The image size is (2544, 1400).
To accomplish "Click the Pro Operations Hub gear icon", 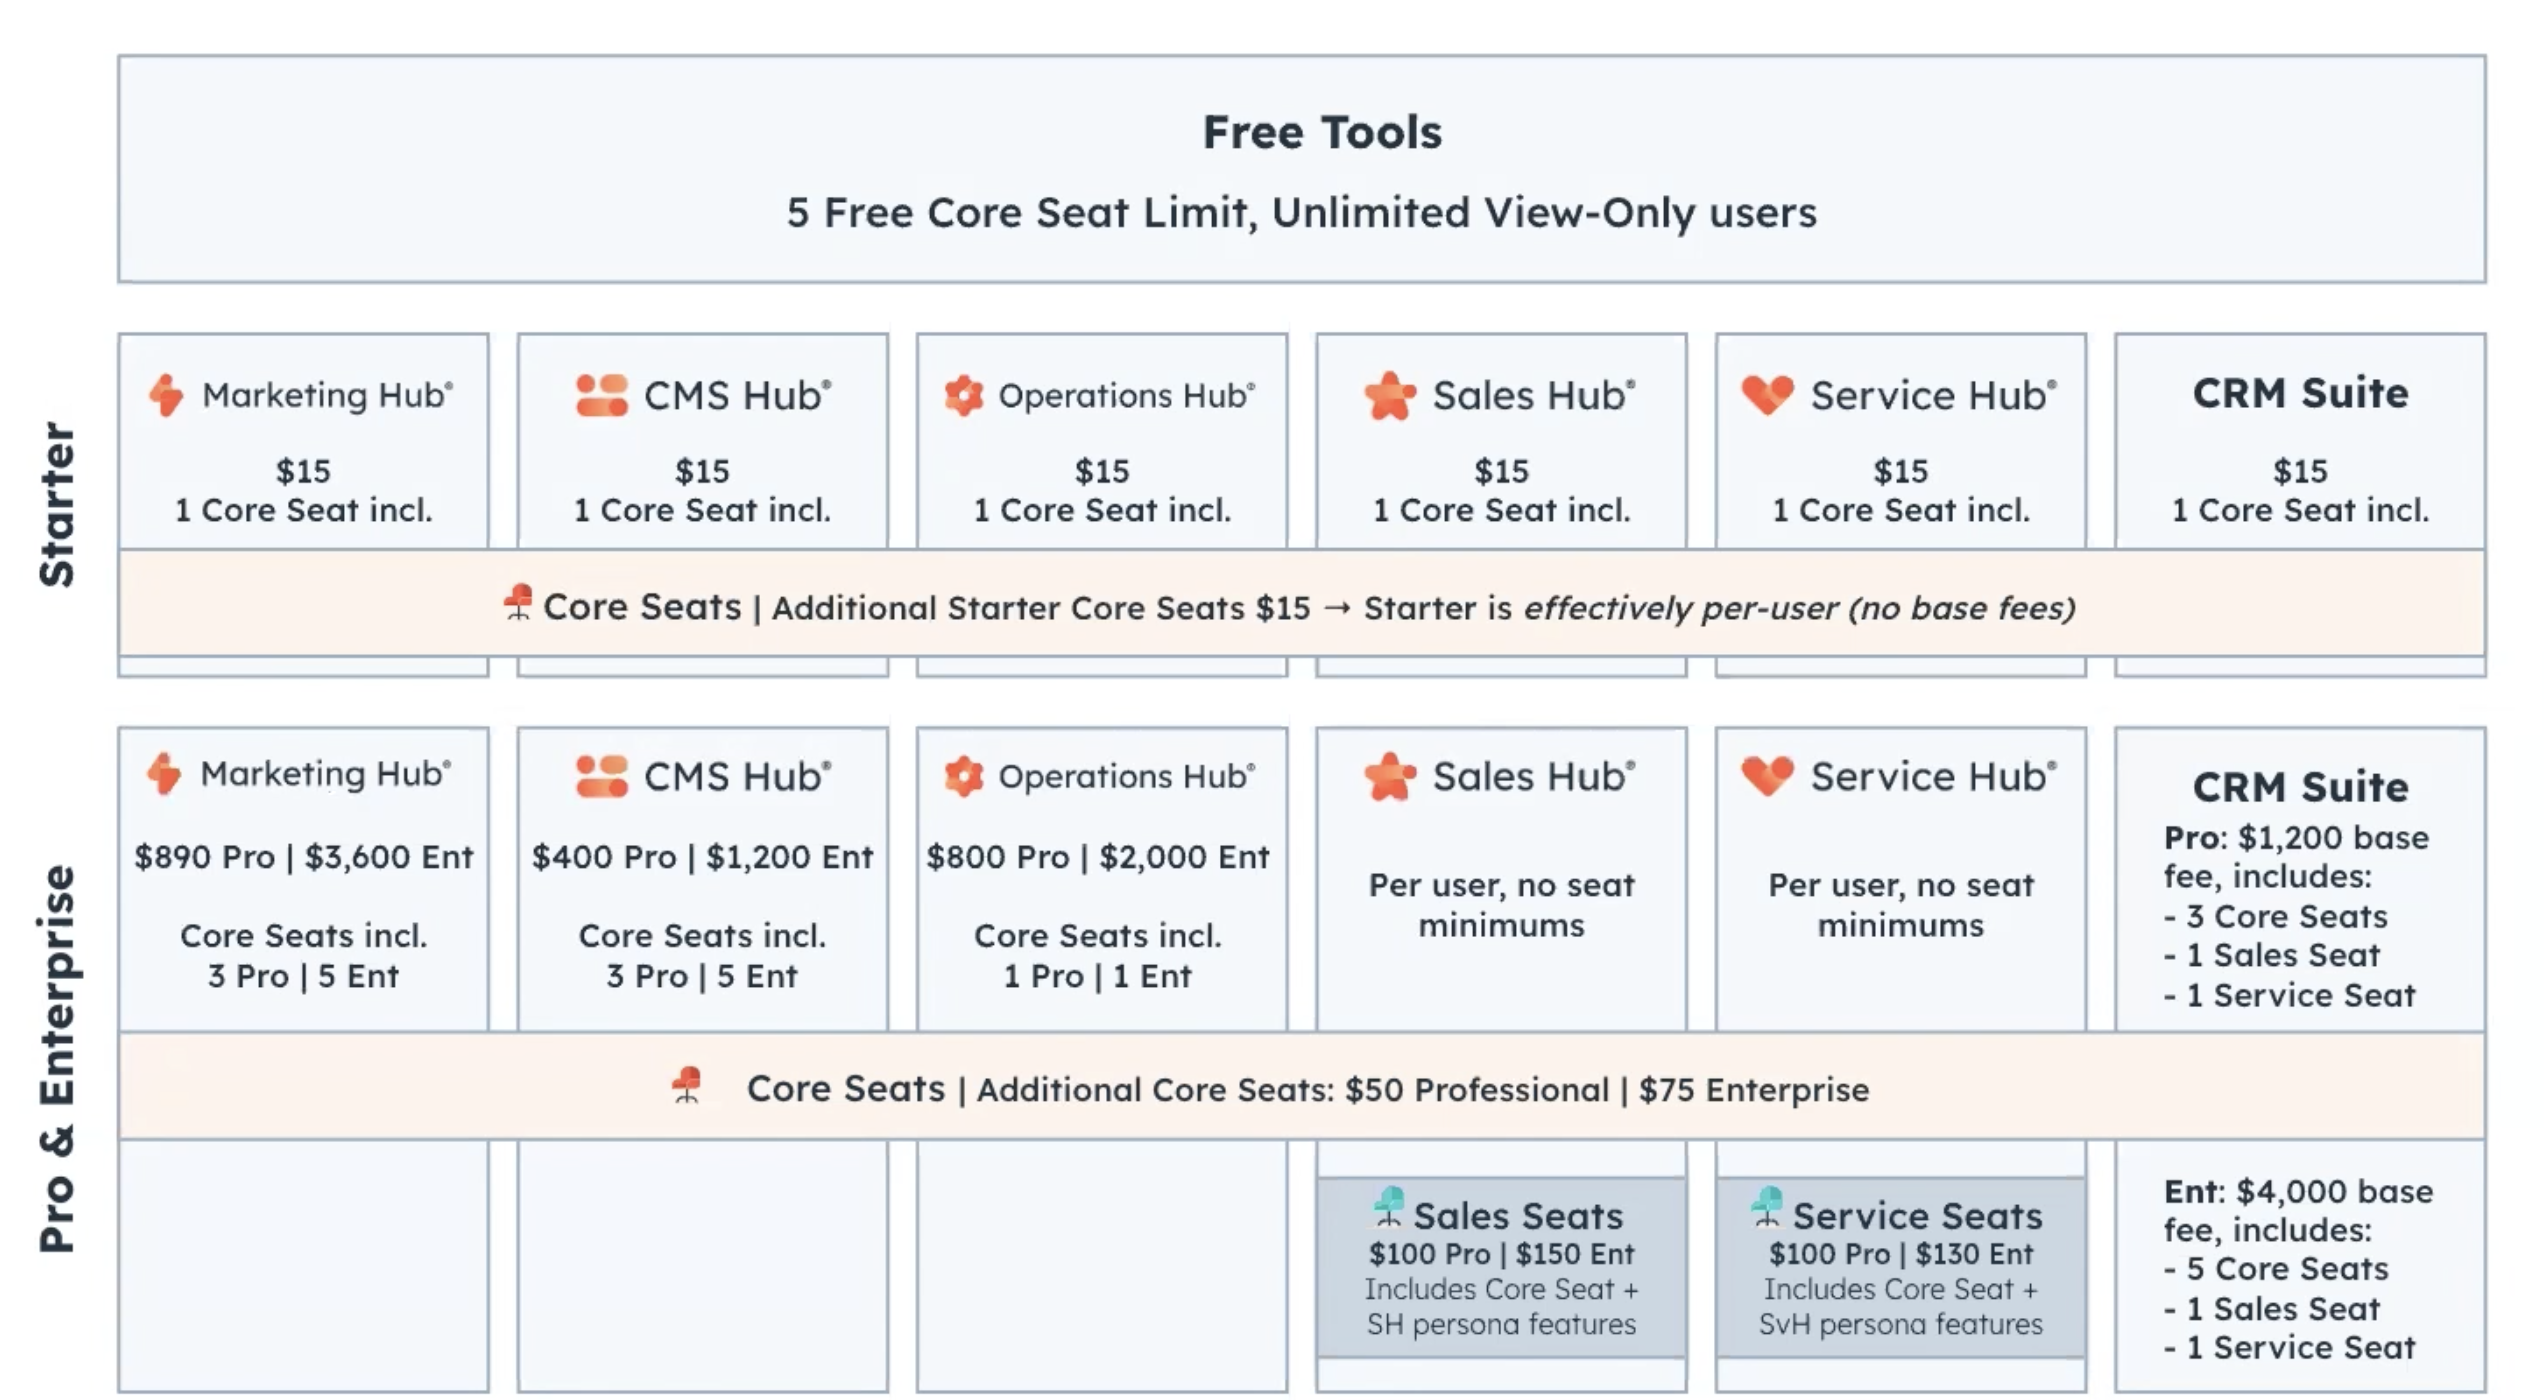I will coord(964,776).
